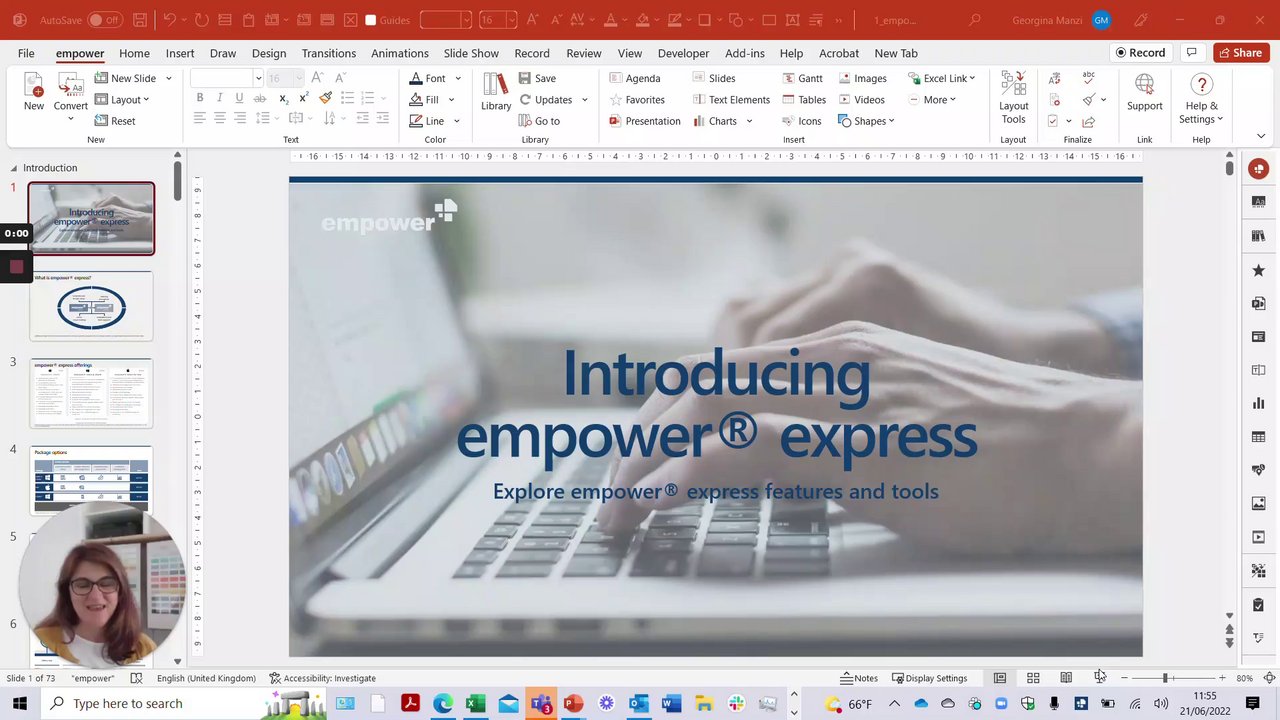This screenshot has width=1280, height=720.
Task: Expand the Charts dropdown
Action: point(749,121)
